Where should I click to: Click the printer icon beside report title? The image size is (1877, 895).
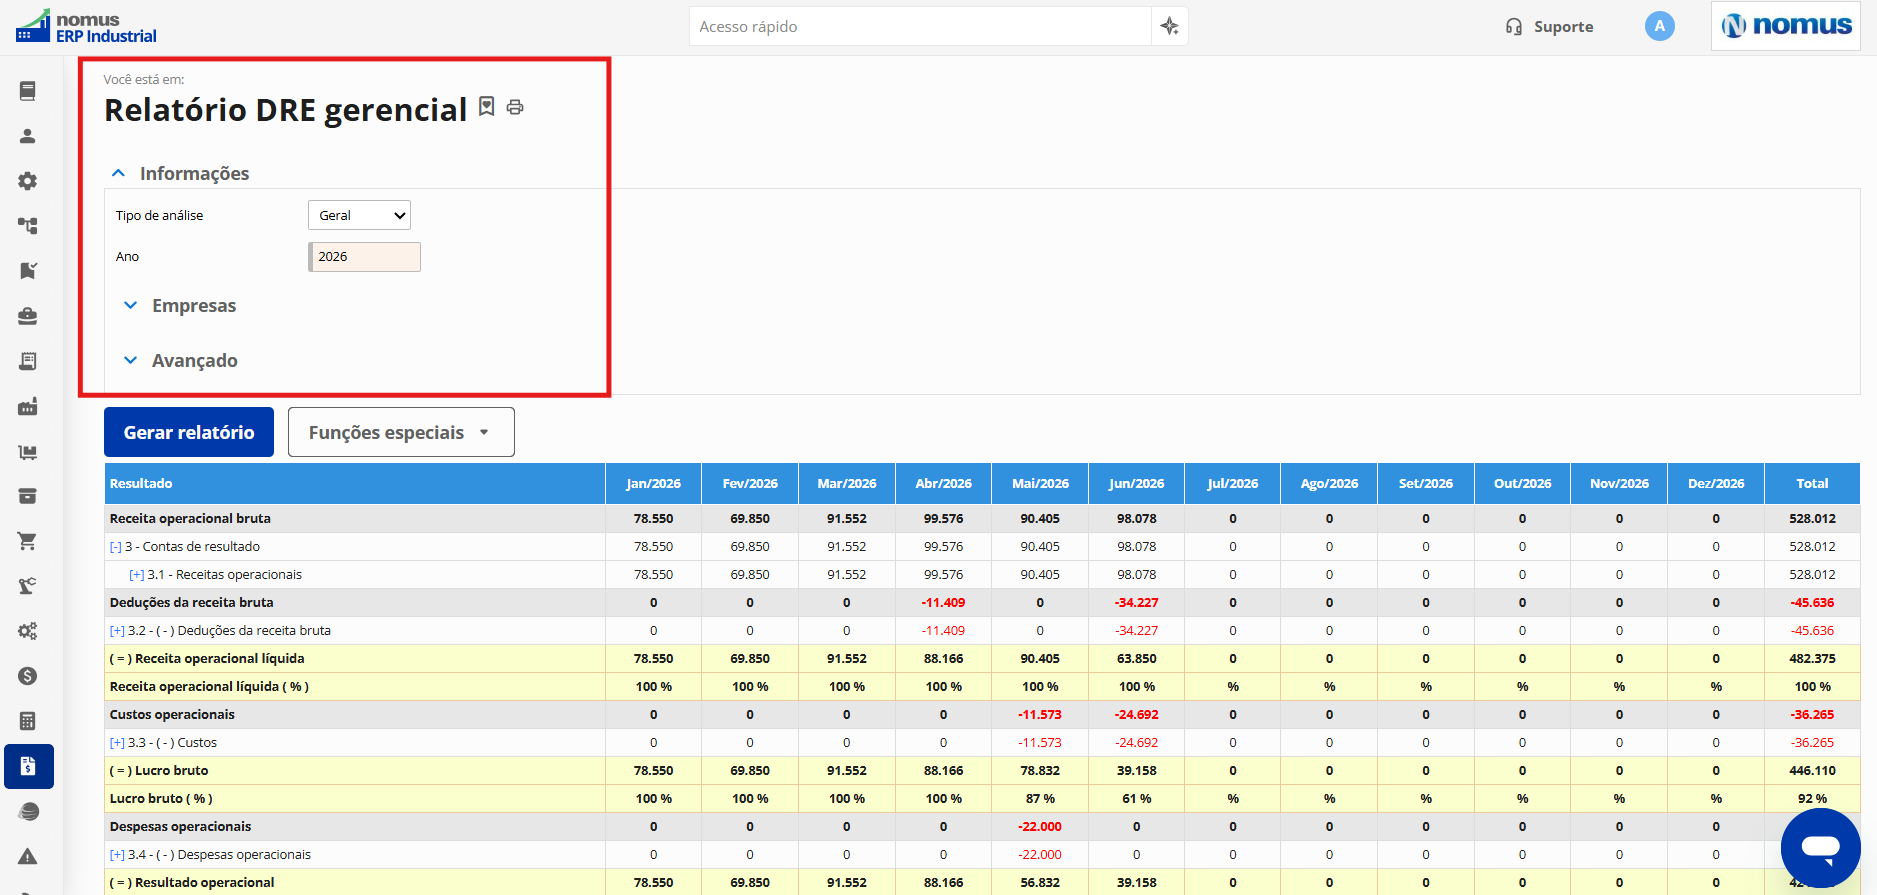[515, 107]
